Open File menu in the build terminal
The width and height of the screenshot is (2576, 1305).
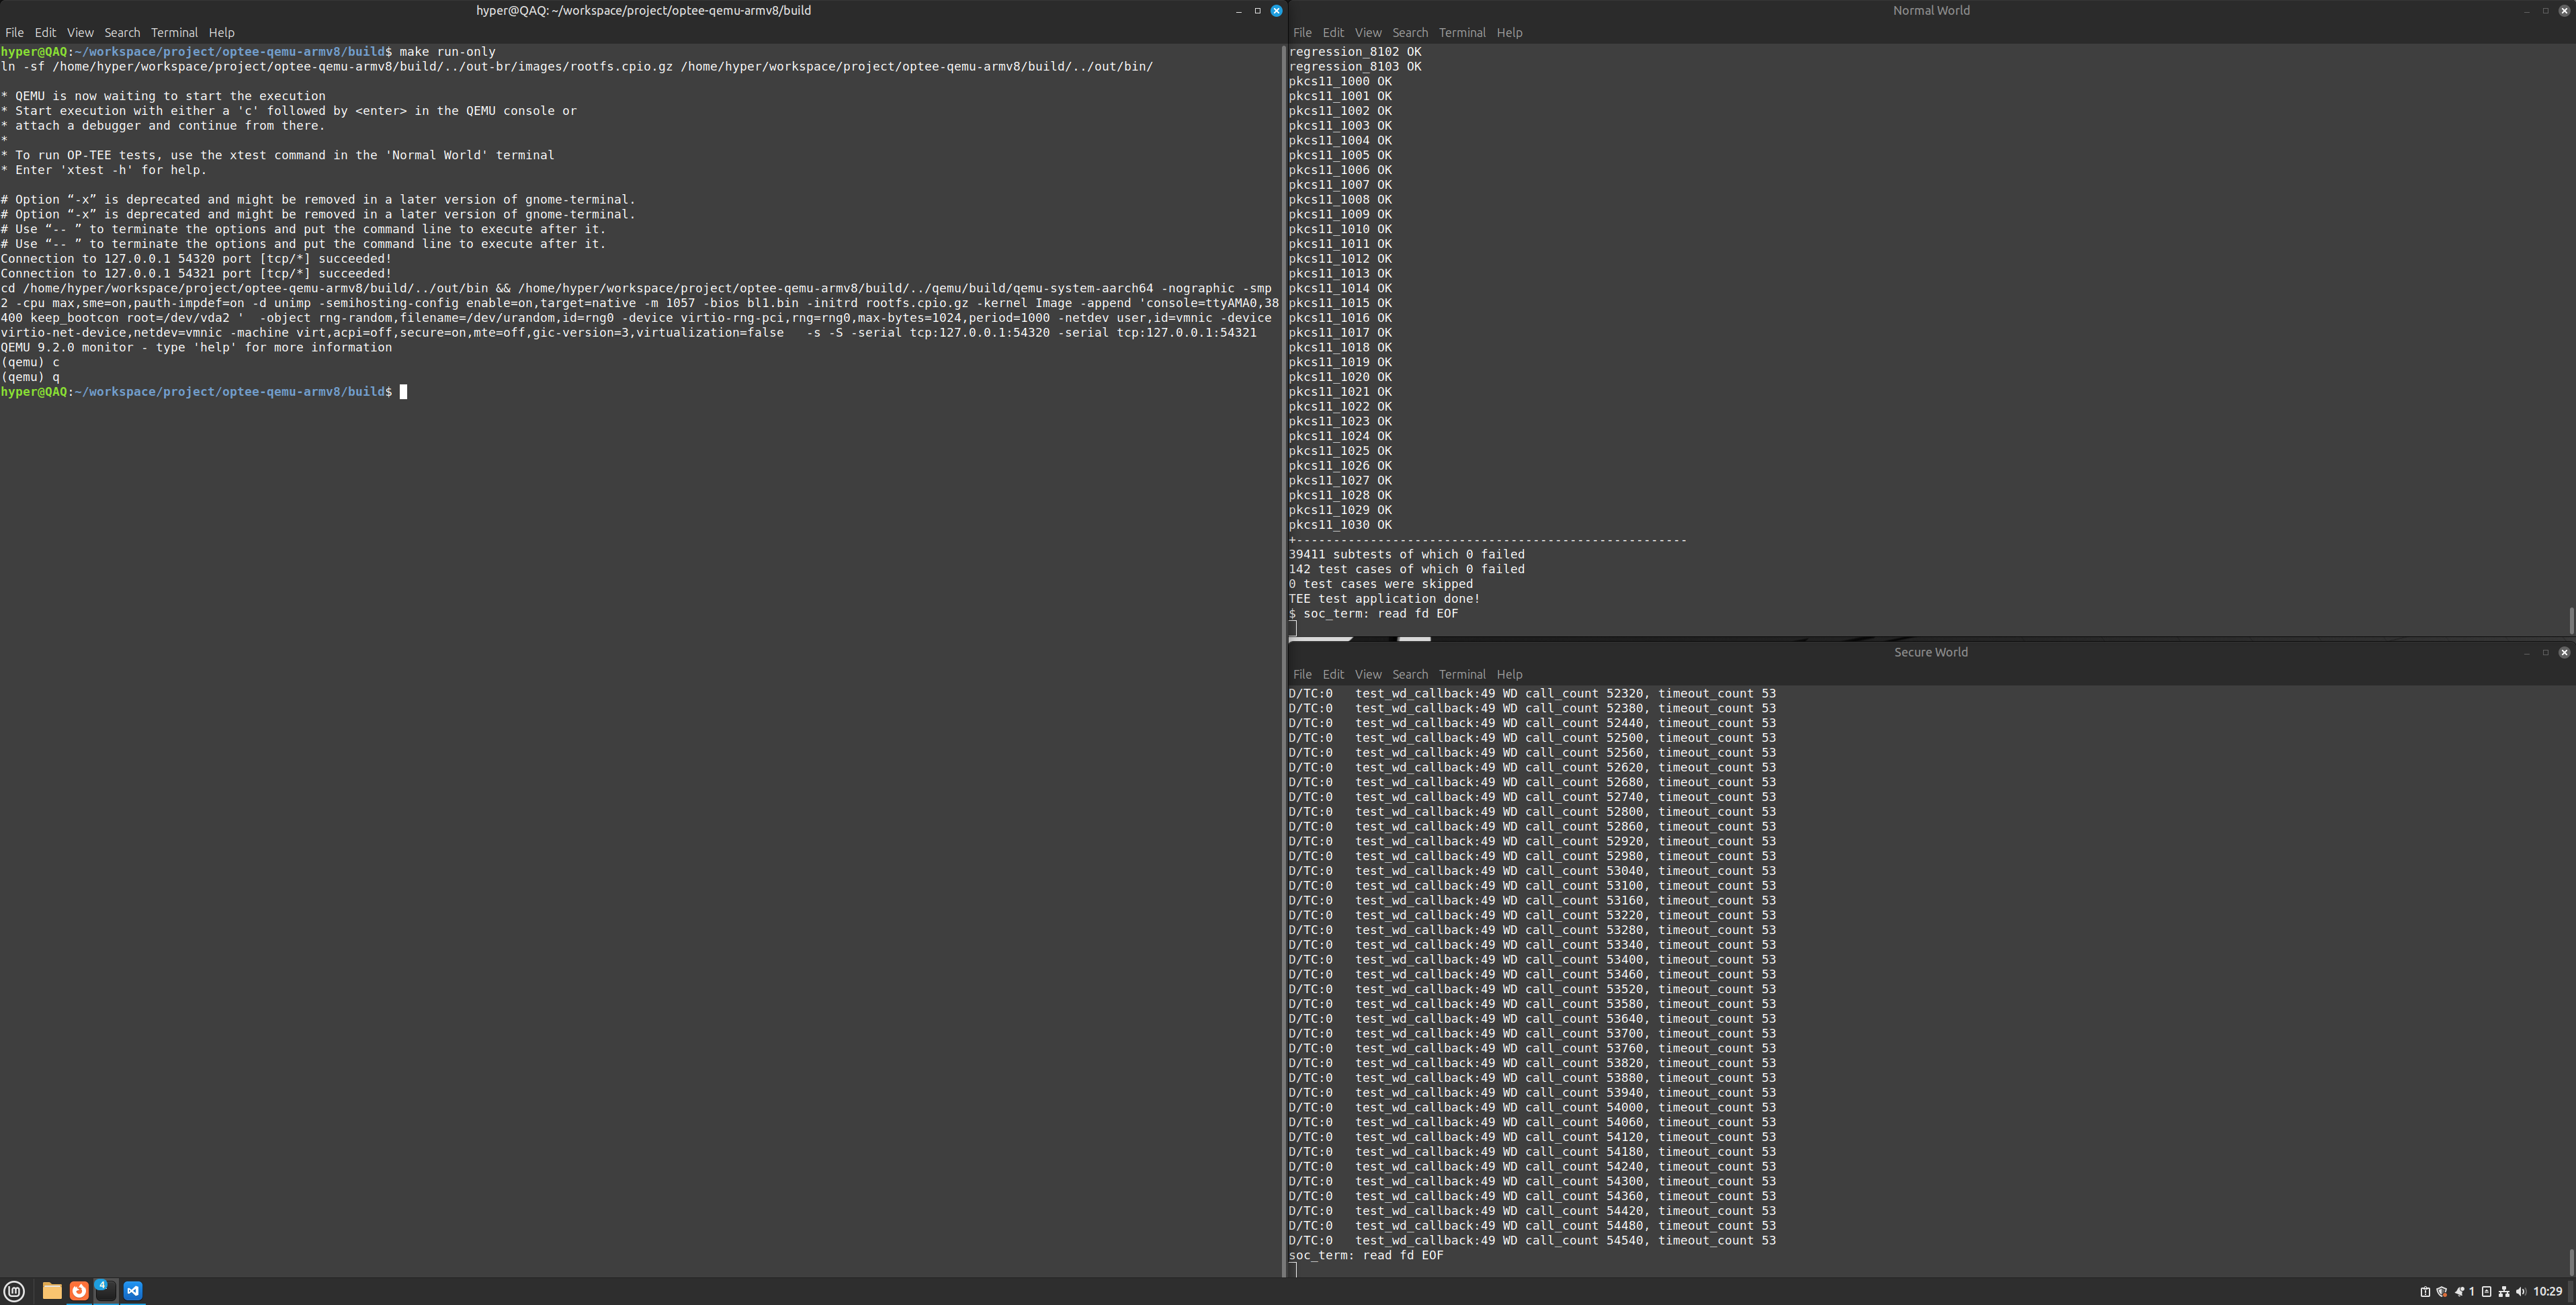click(14, 33)
